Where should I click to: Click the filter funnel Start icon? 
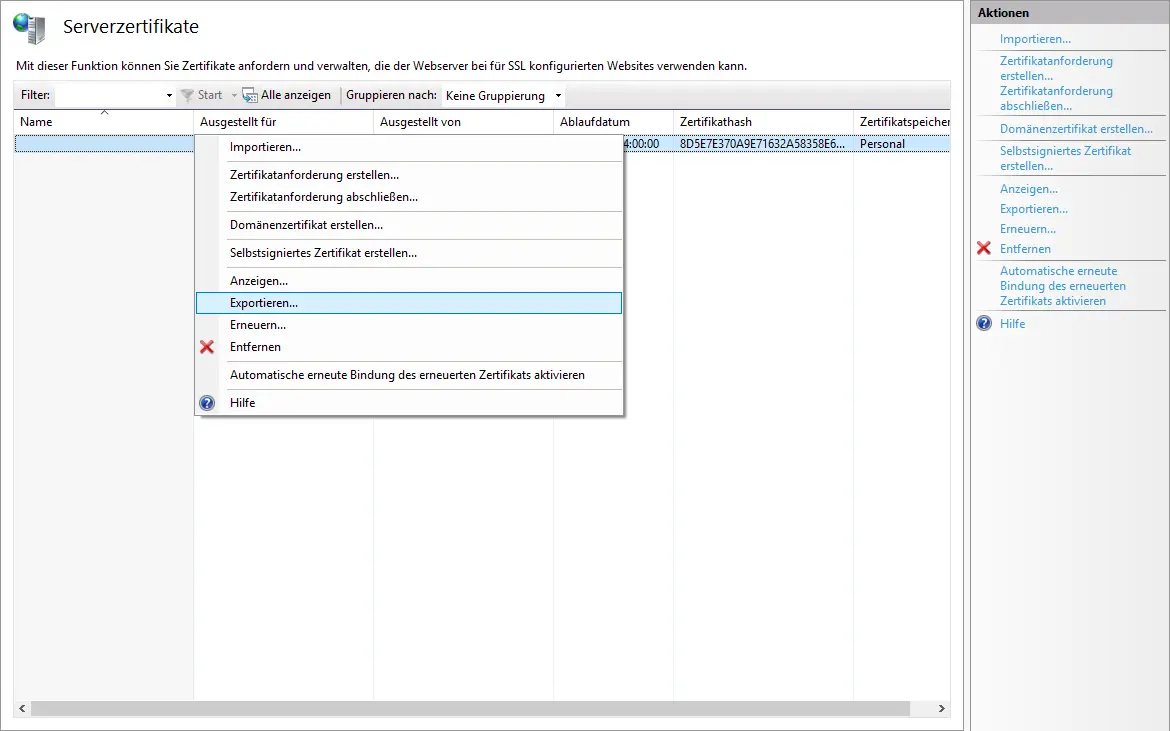(x=187, y=95)
